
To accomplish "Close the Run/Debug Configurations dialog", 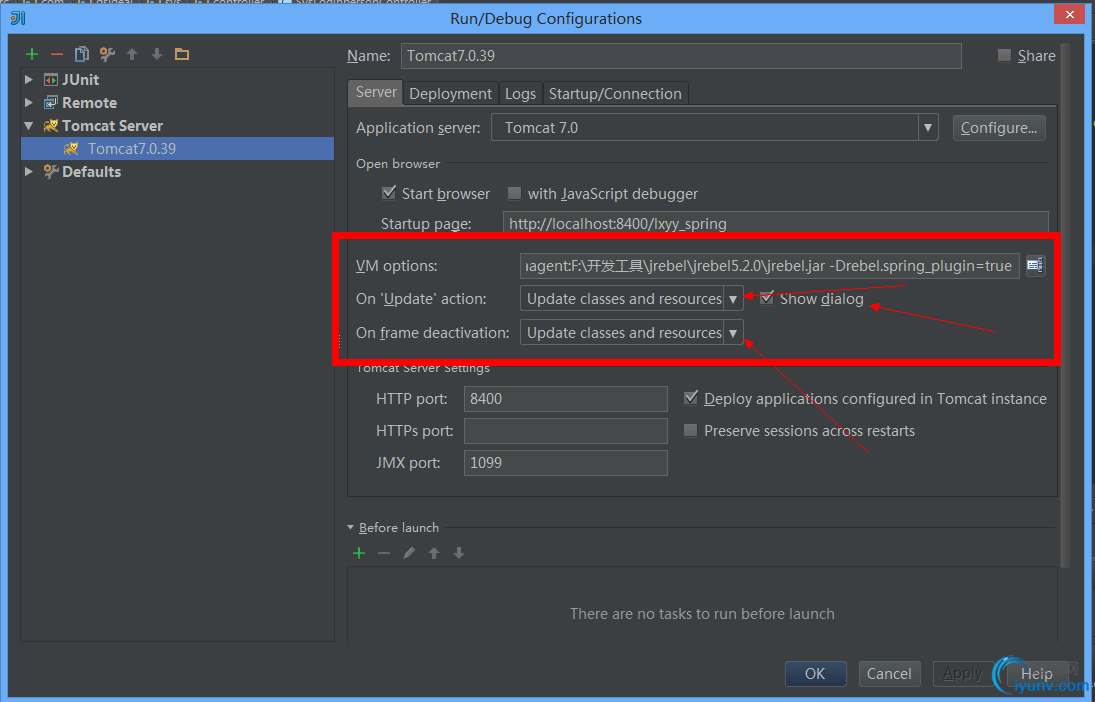I will (x=1069, y=14).
